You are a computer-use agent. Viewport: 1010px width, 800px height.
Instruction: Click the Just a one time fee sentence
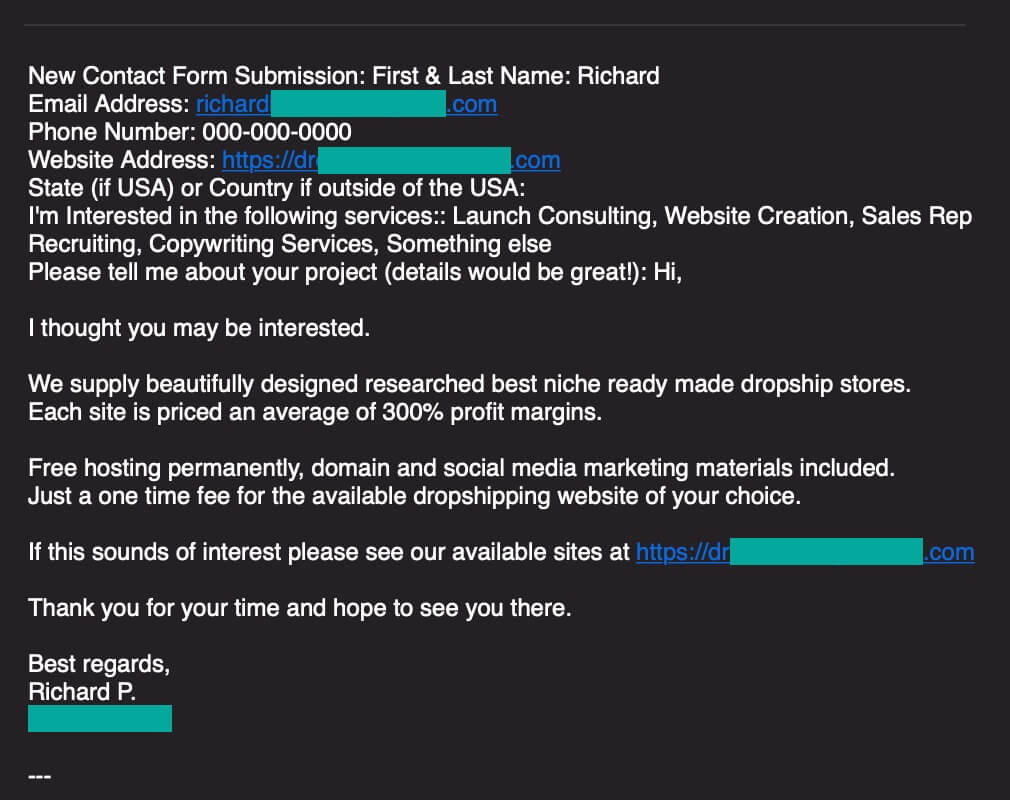point(415,496)
